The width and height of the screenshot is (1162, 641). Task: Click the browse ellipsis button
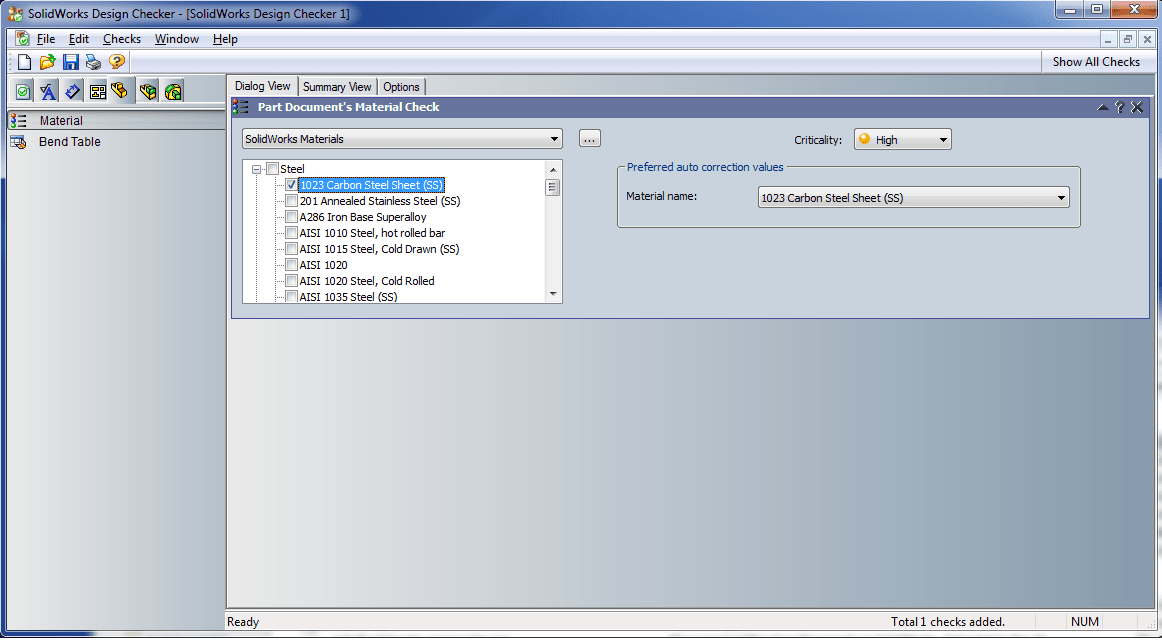(x=590, y=139)
